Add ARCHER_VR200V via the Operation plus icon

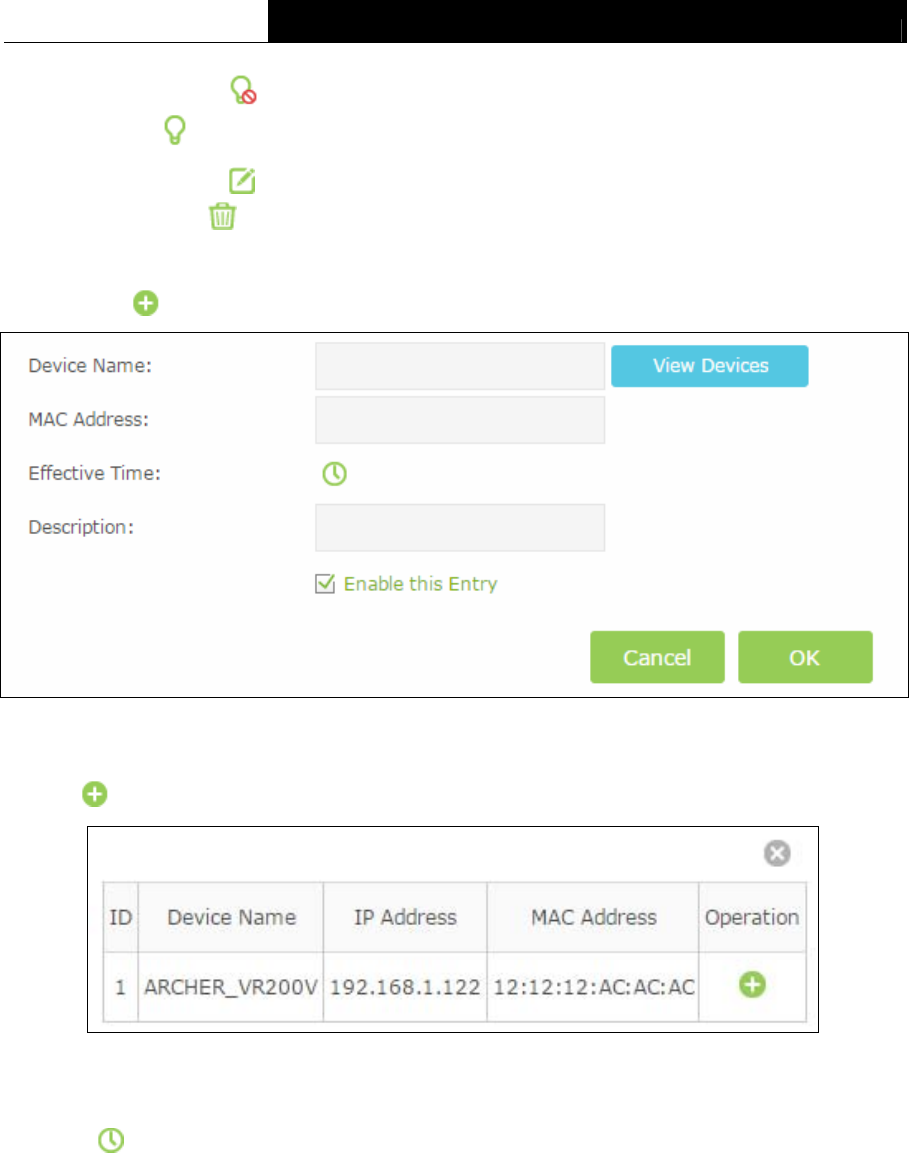(752, 985)
